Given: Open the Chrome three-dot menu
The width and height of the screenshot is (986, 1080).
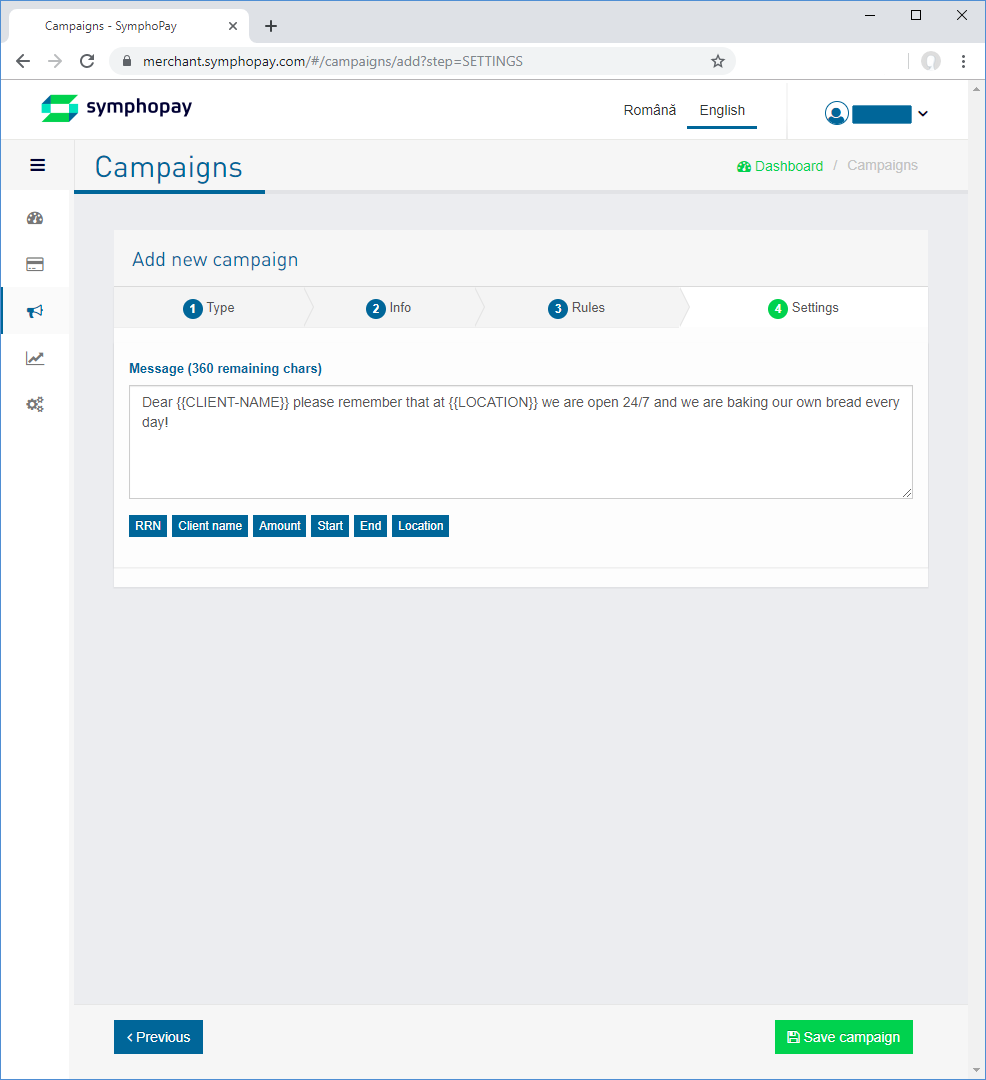Looking at the screenshot, I should click(x=963, y=61).
